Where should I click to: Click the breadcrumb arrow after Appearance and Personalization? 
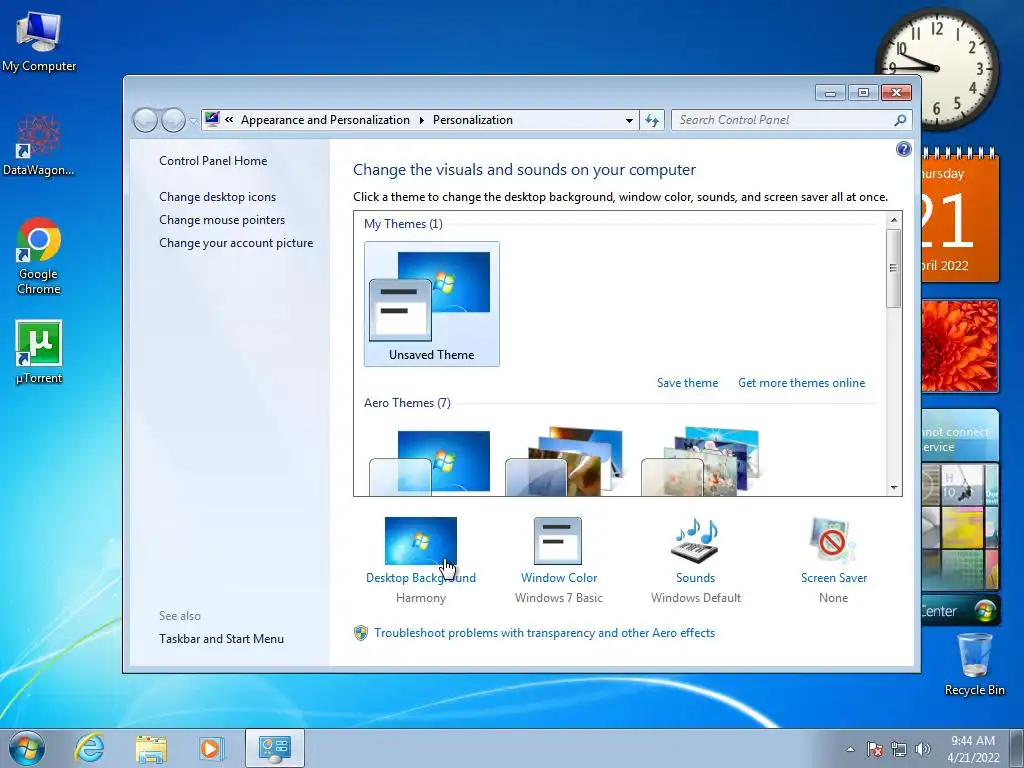(421, 120)
